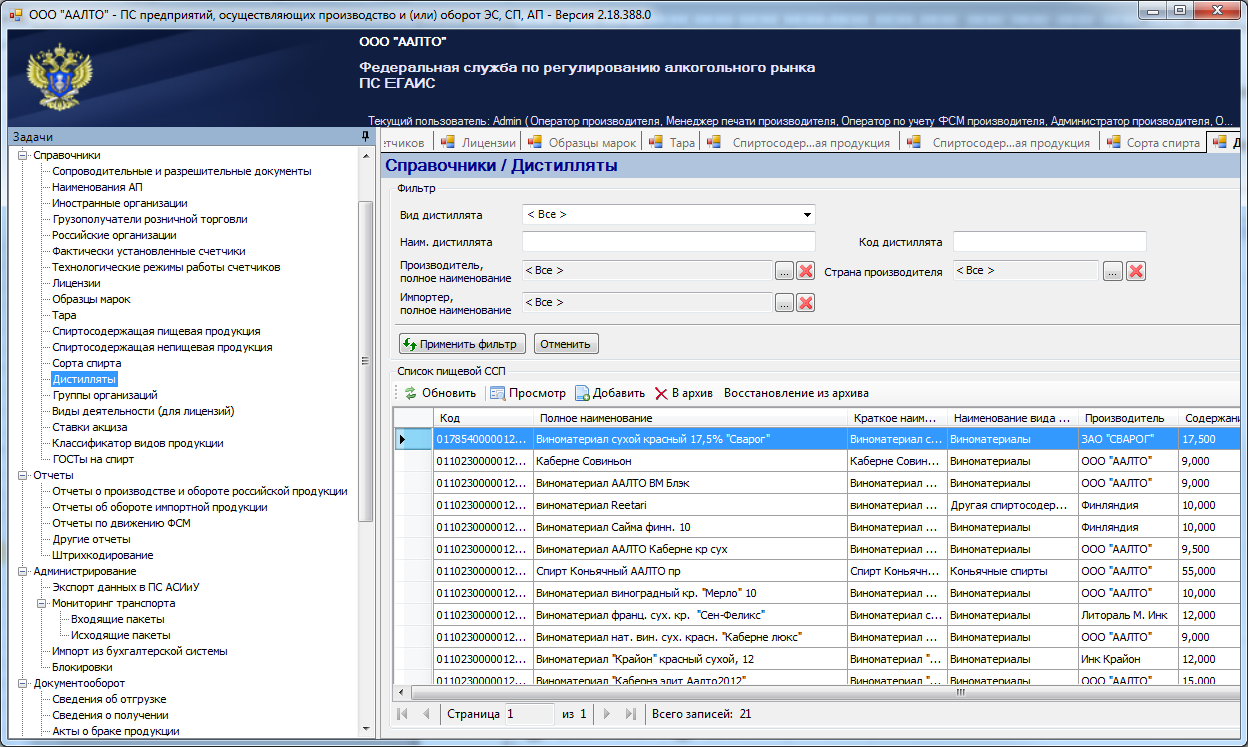Collapse the Администрирование tree node

click(x=23, y=571)
